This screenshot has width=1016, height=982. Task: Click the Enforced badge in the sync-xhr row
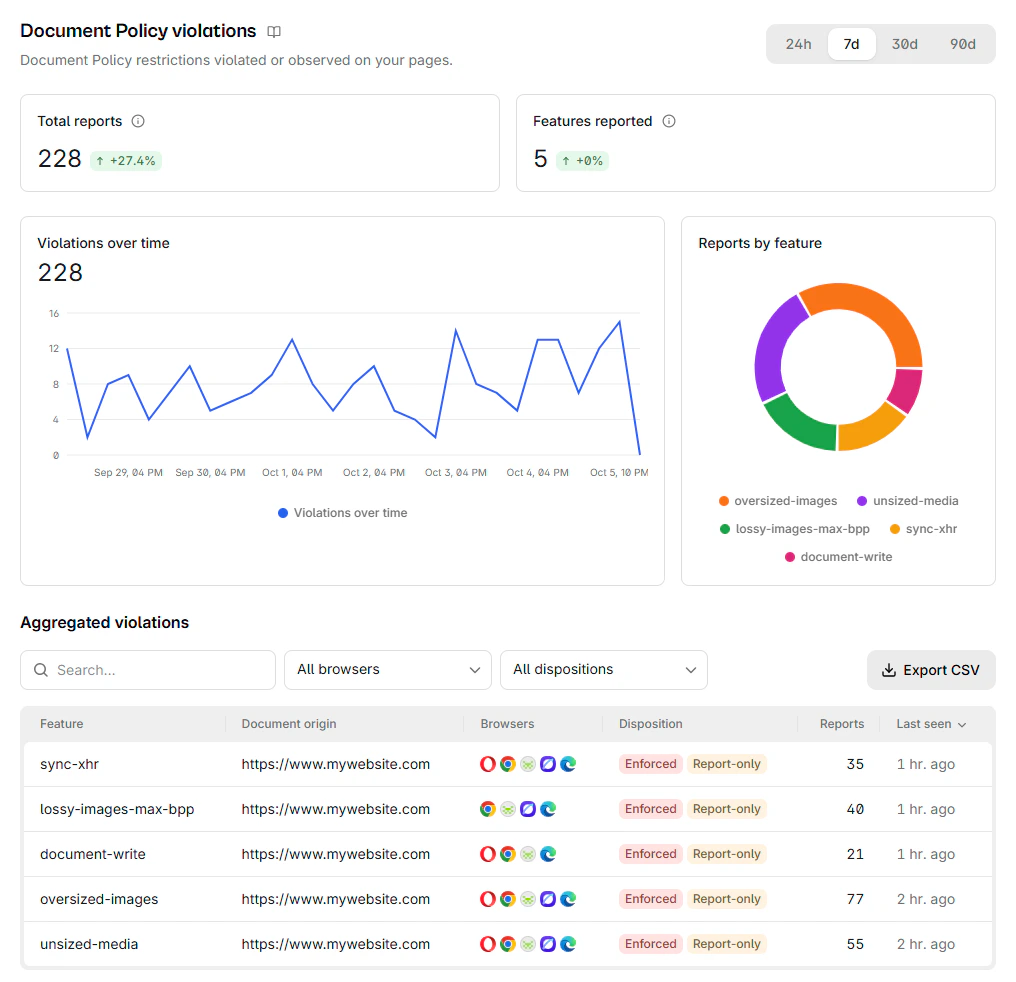pyautogui.click(x=651, y=764)
